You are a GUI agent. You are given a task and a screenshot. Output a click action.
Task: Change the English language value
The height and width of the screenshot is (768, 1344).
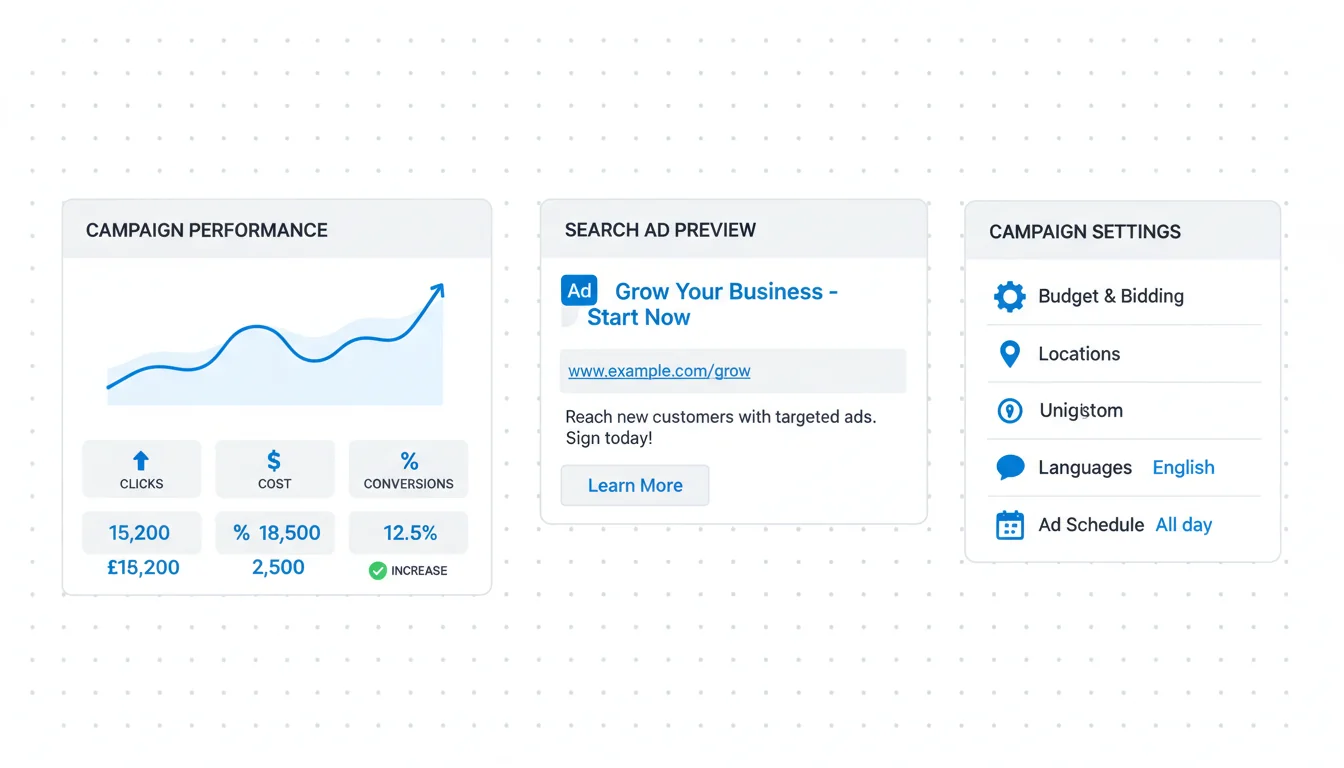(x=1183, y=467)
